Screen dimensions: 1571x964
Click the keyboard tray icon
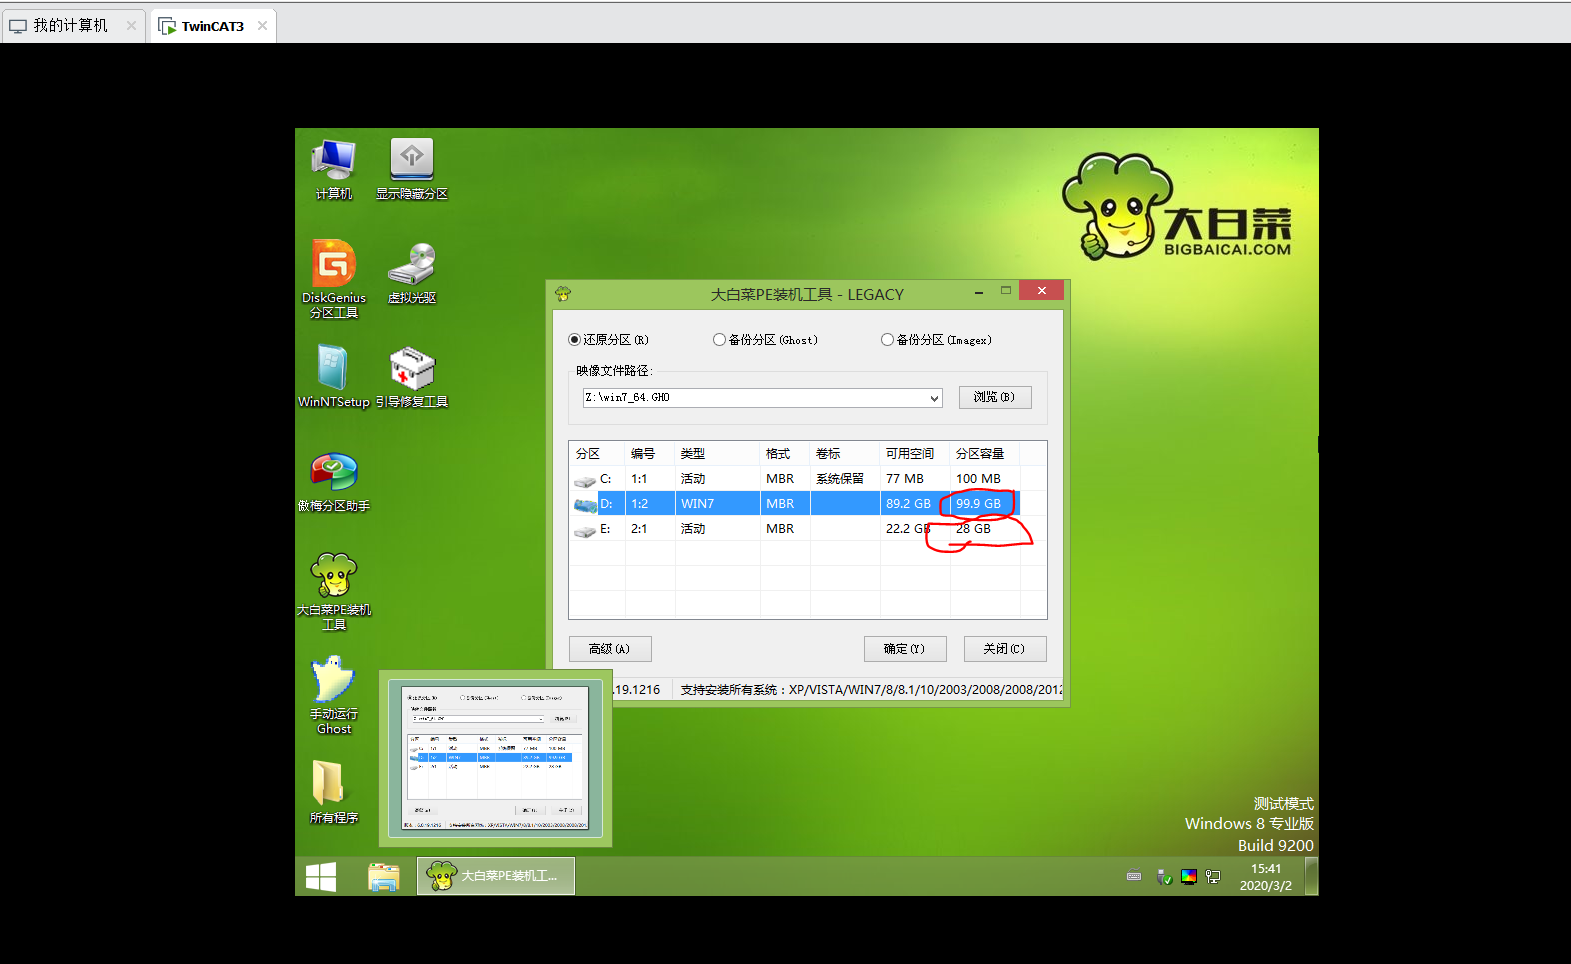pyautogui.click(x=1134, y=877)
